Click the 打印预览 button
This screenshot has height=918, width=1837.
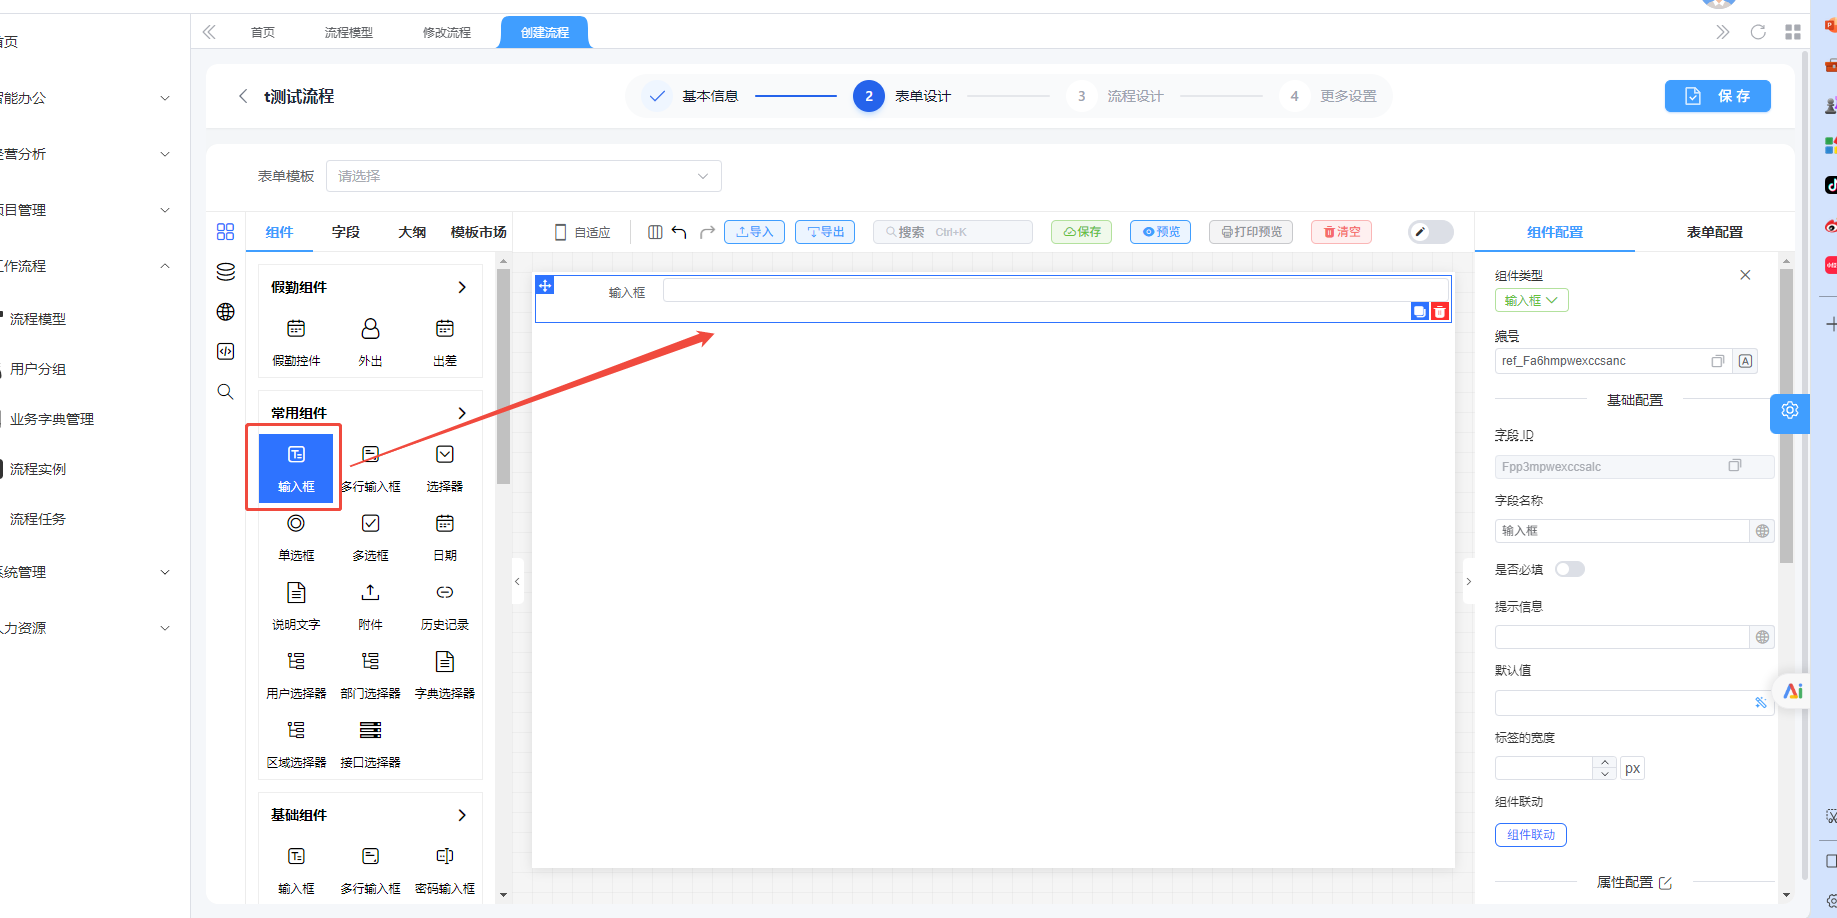pyautogui.click(x=1251, y=232)
